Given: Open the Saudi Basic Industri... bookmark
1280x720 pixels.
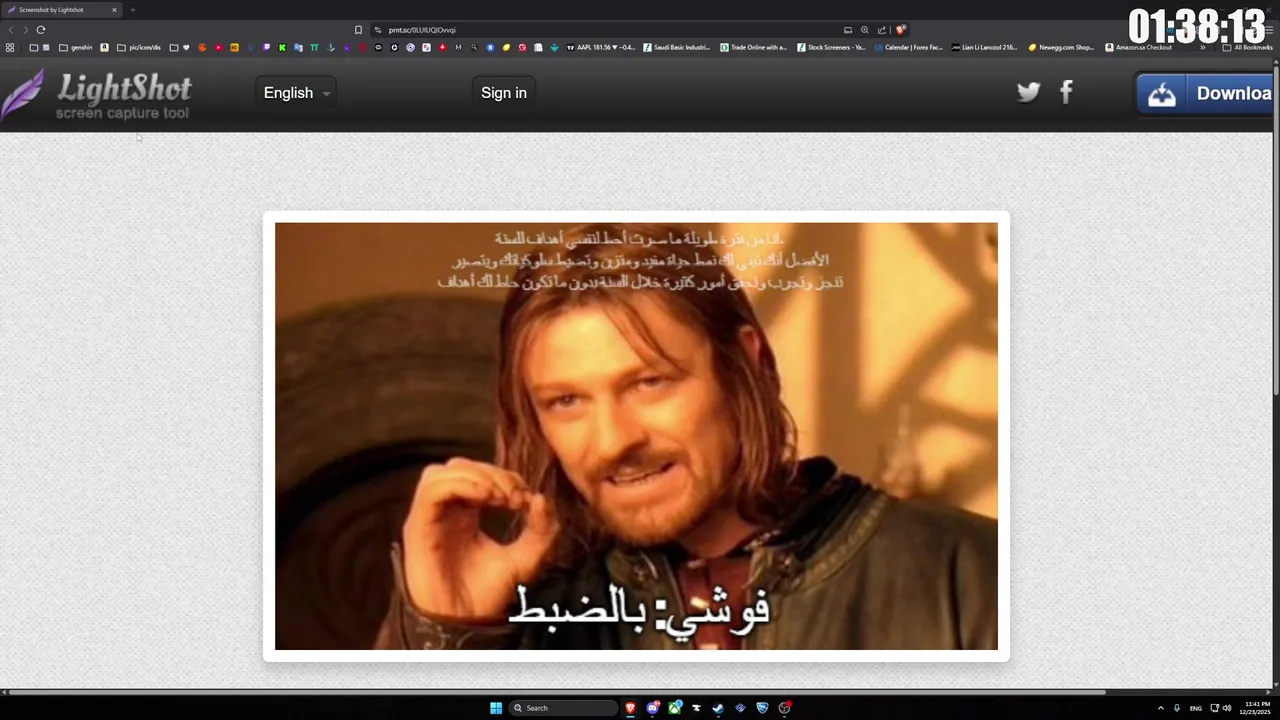Looking at the screenshot, I should (x=677, y=47).
